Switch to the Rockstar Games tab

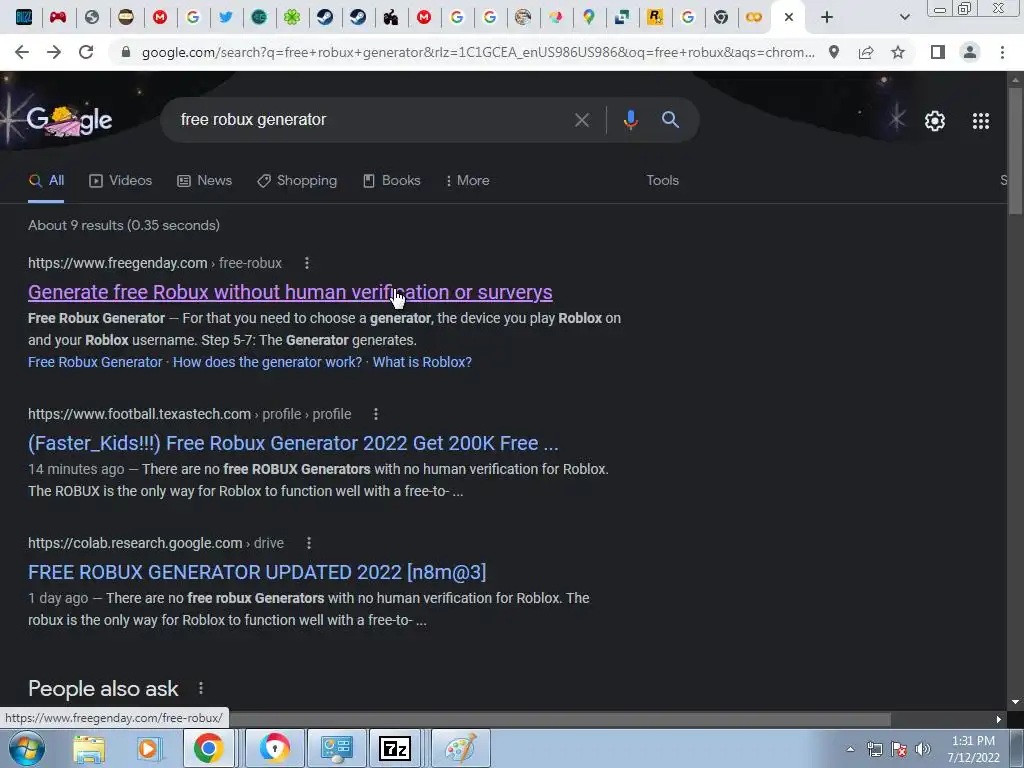[x=654, y=17]
